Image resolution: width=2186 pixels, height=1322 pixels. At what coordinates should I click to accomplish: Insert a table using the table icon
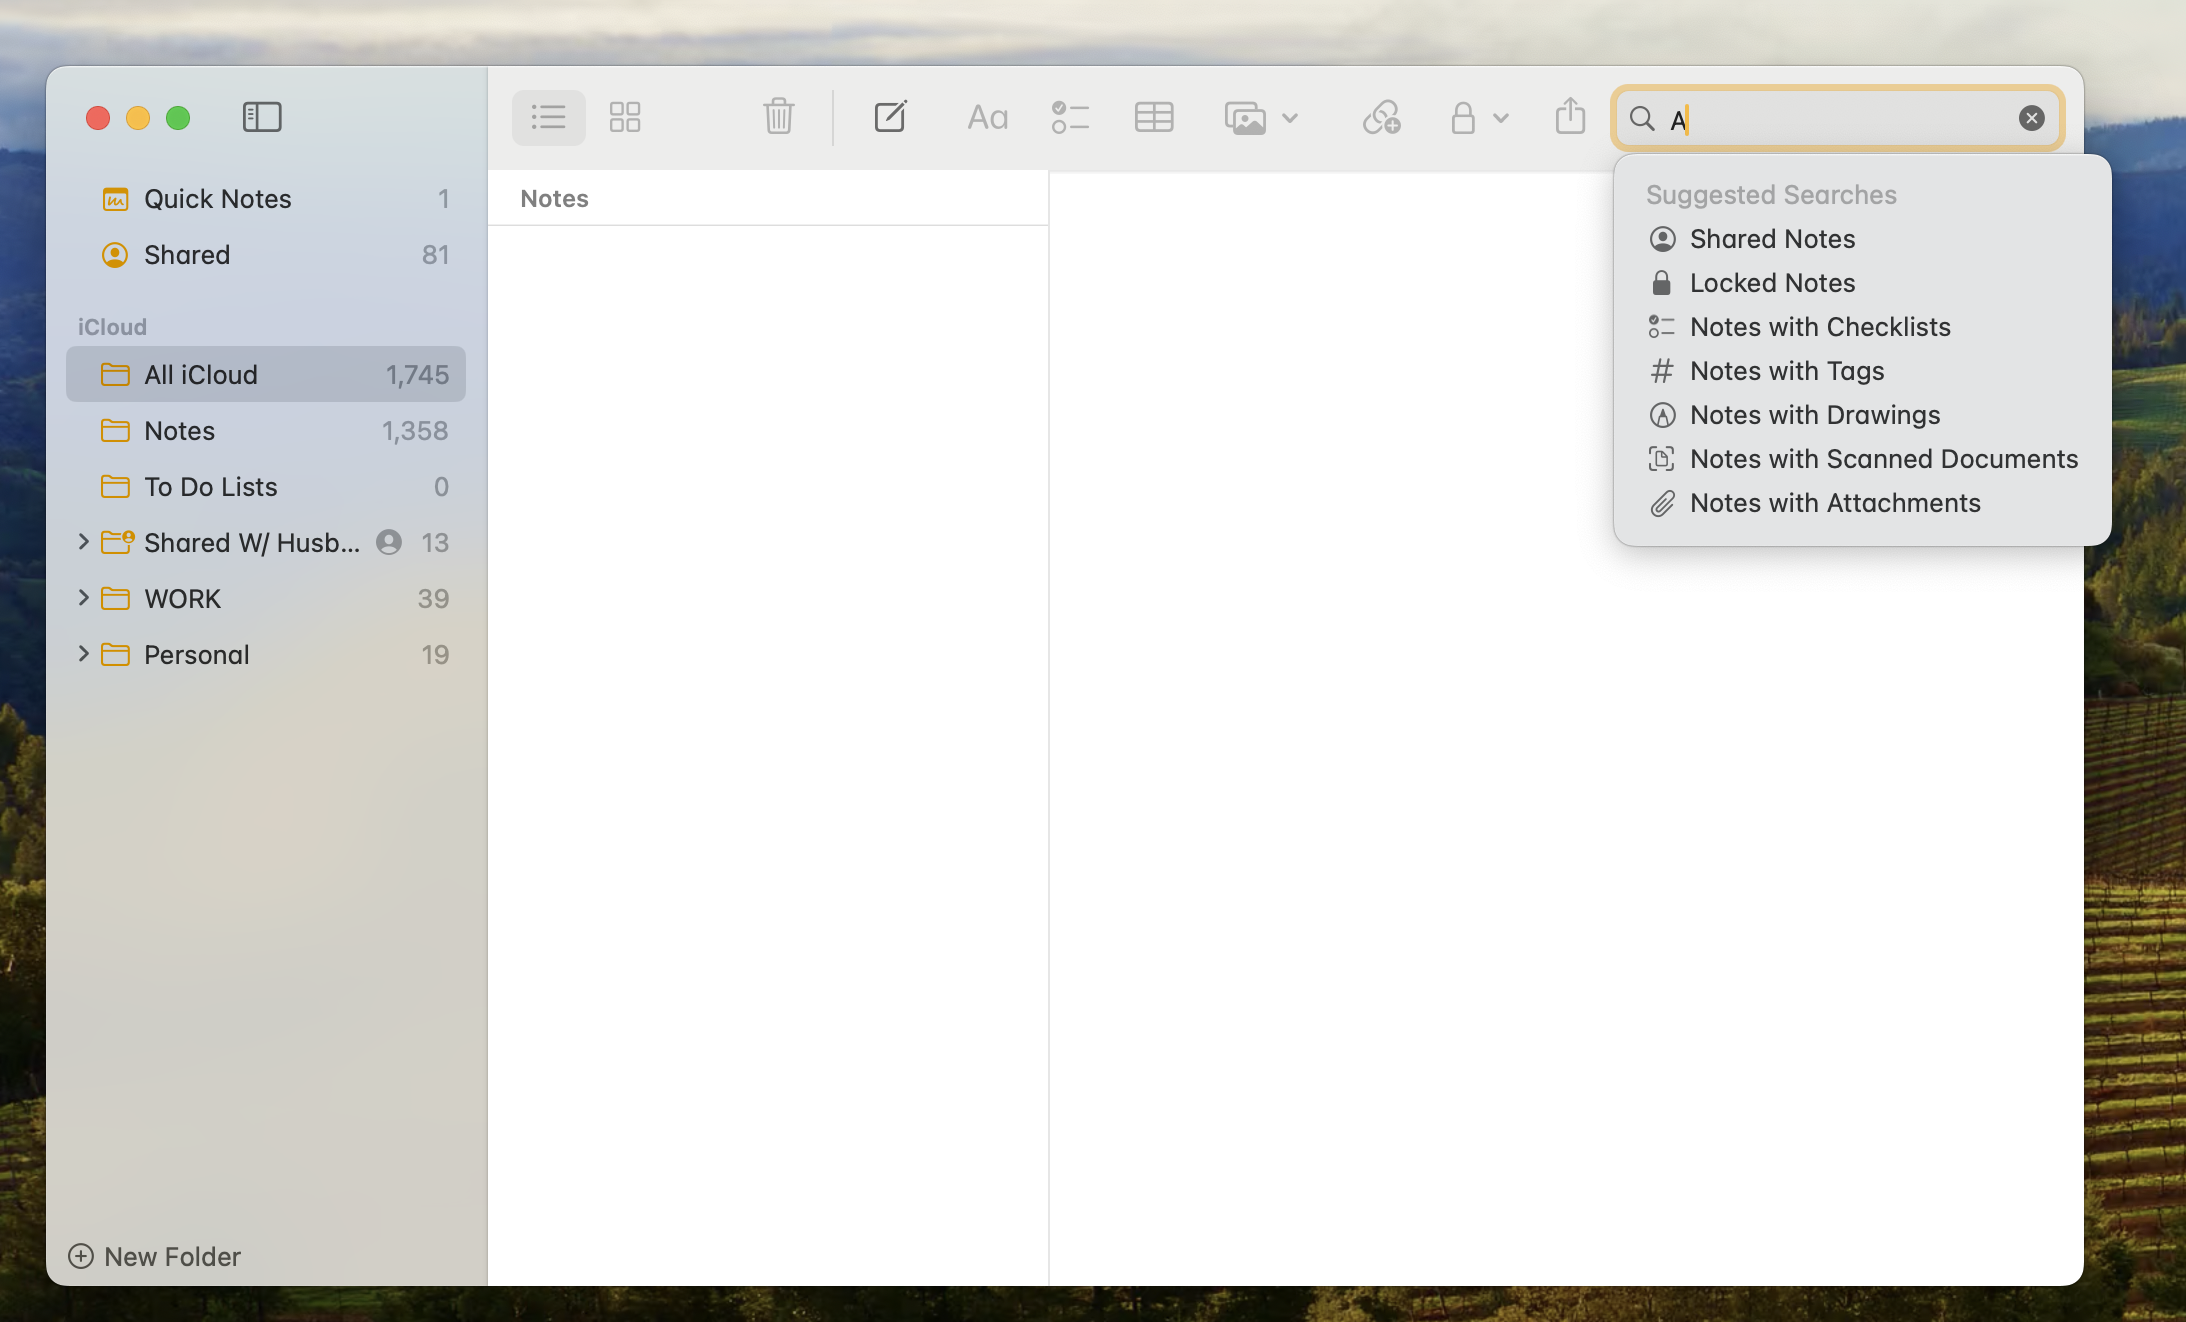click(1154, 118)
